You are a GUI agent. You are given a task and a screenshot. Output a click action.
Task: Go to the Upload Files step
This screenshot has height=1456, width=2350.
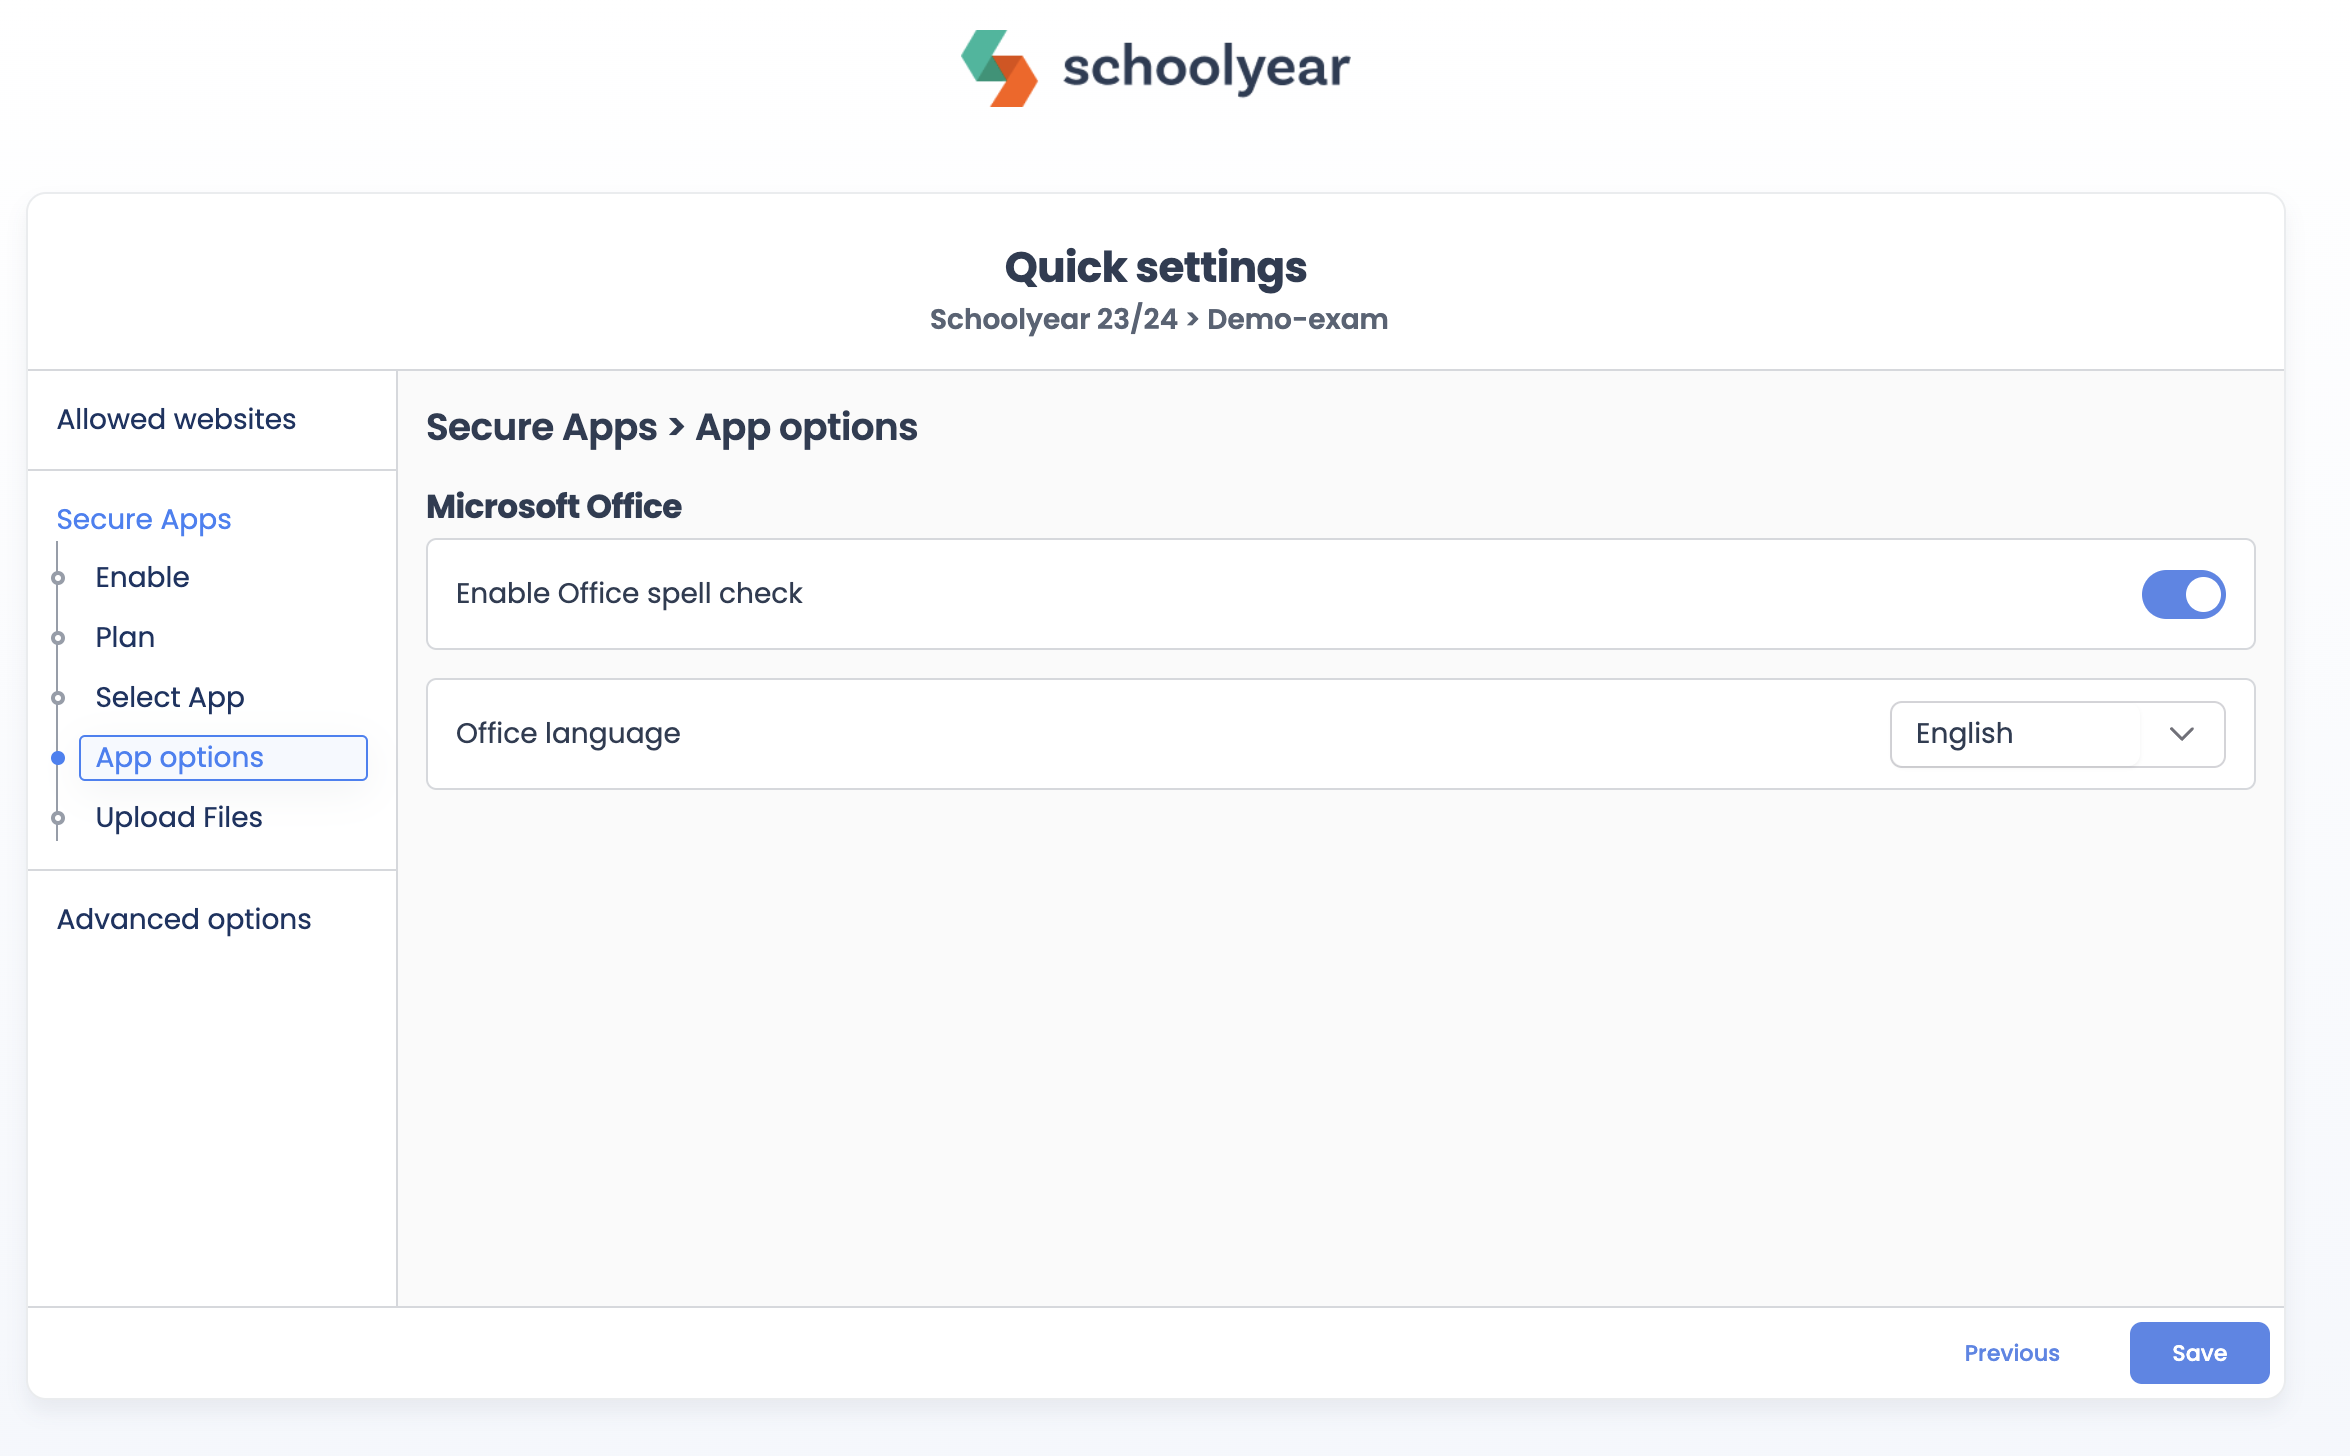pyautogui.click(x=179, y=817)
